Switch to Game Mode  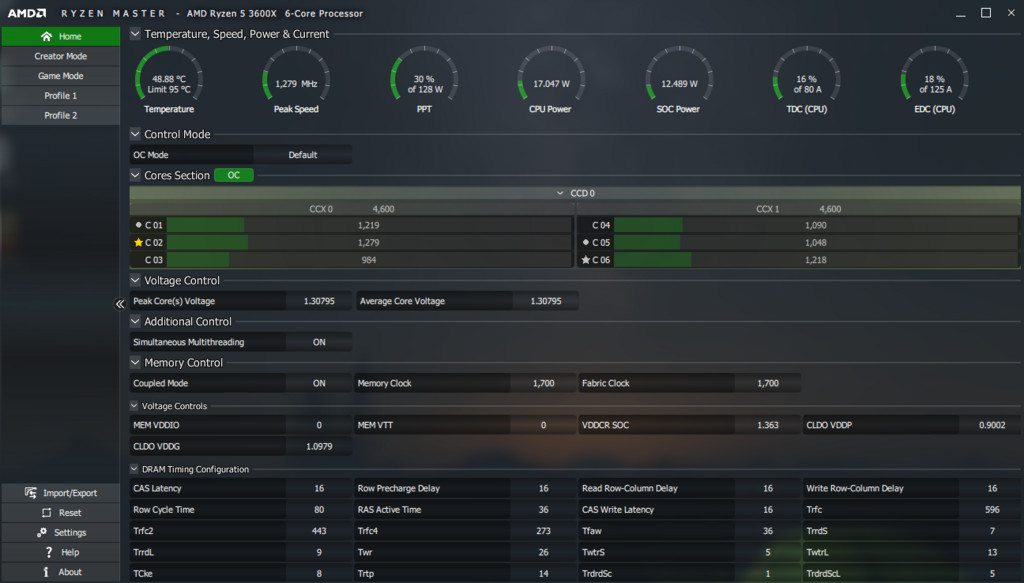(x=61, y=76)
